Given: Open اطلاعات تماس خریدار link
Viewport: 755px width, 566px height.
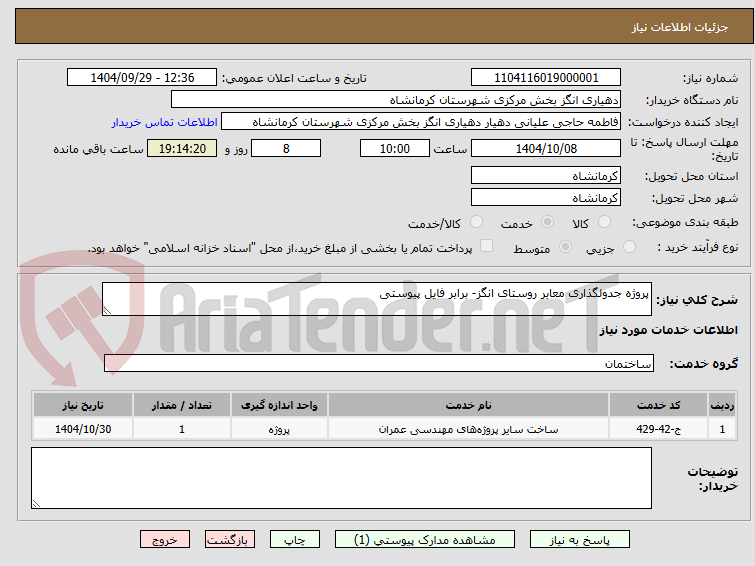Looking at the screenshot, I should click(x=165, y=122).
